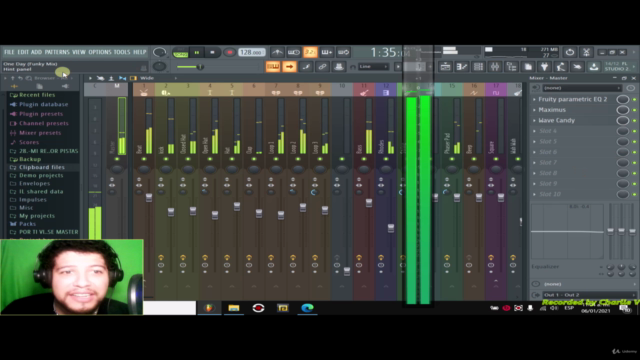The height and width of the screenshot is (360, 640).
Task: Open the Line snap dropdown
Action: pos(373,67)
